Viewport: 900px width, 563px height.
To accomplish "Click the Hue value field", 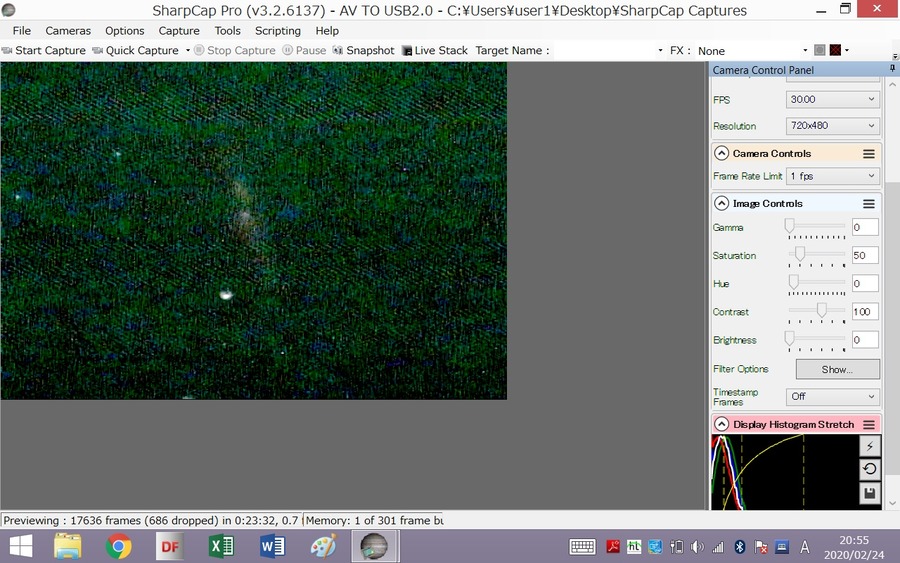I will pyautogui.click(x=865, y=284).
